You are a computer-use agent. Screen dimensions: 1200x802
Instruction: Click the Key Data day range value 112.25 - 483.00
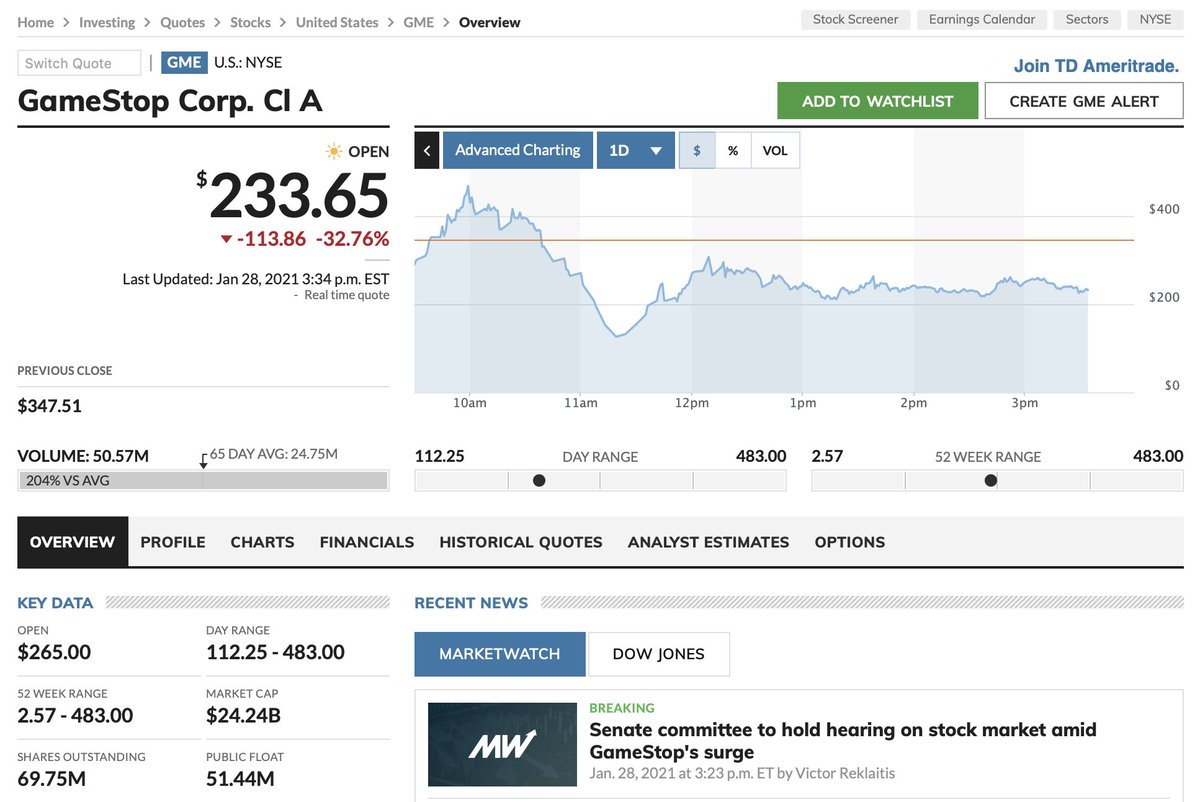pyautogui.click(x=275, y=652)
